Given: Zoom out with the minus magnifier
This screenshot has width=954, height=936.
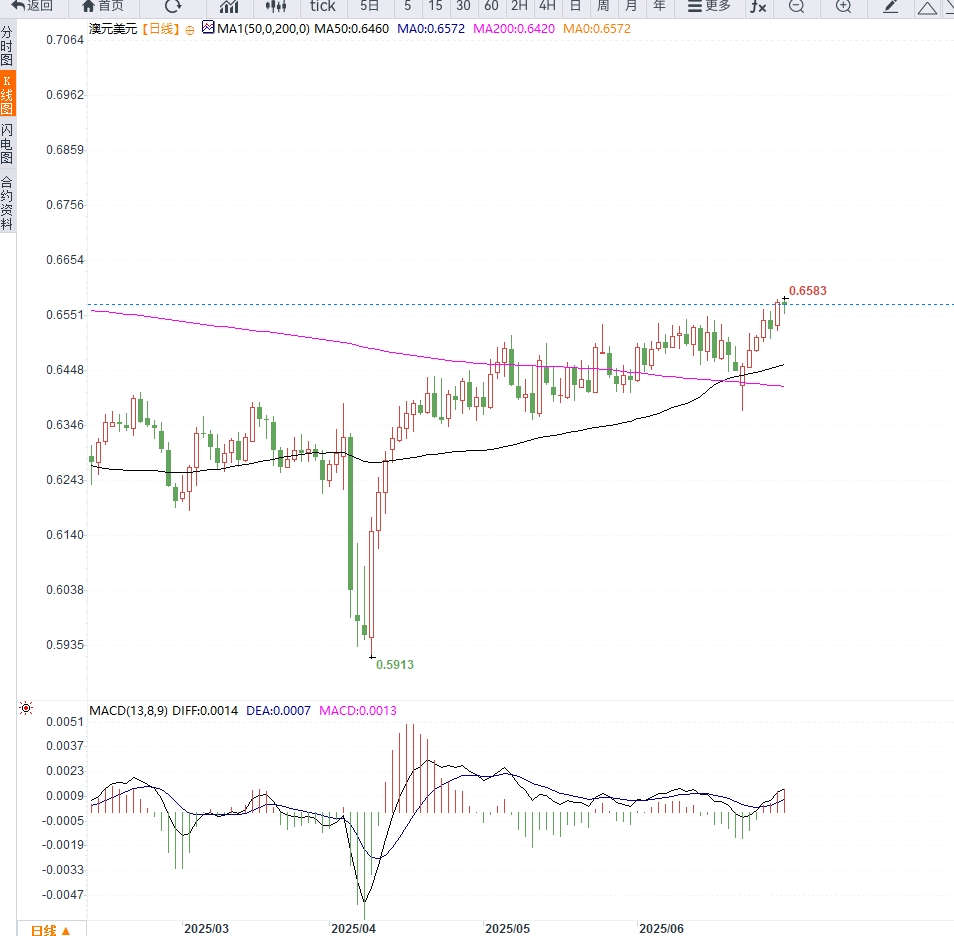Looking at the screenshot, I should (x=796, y=7).
